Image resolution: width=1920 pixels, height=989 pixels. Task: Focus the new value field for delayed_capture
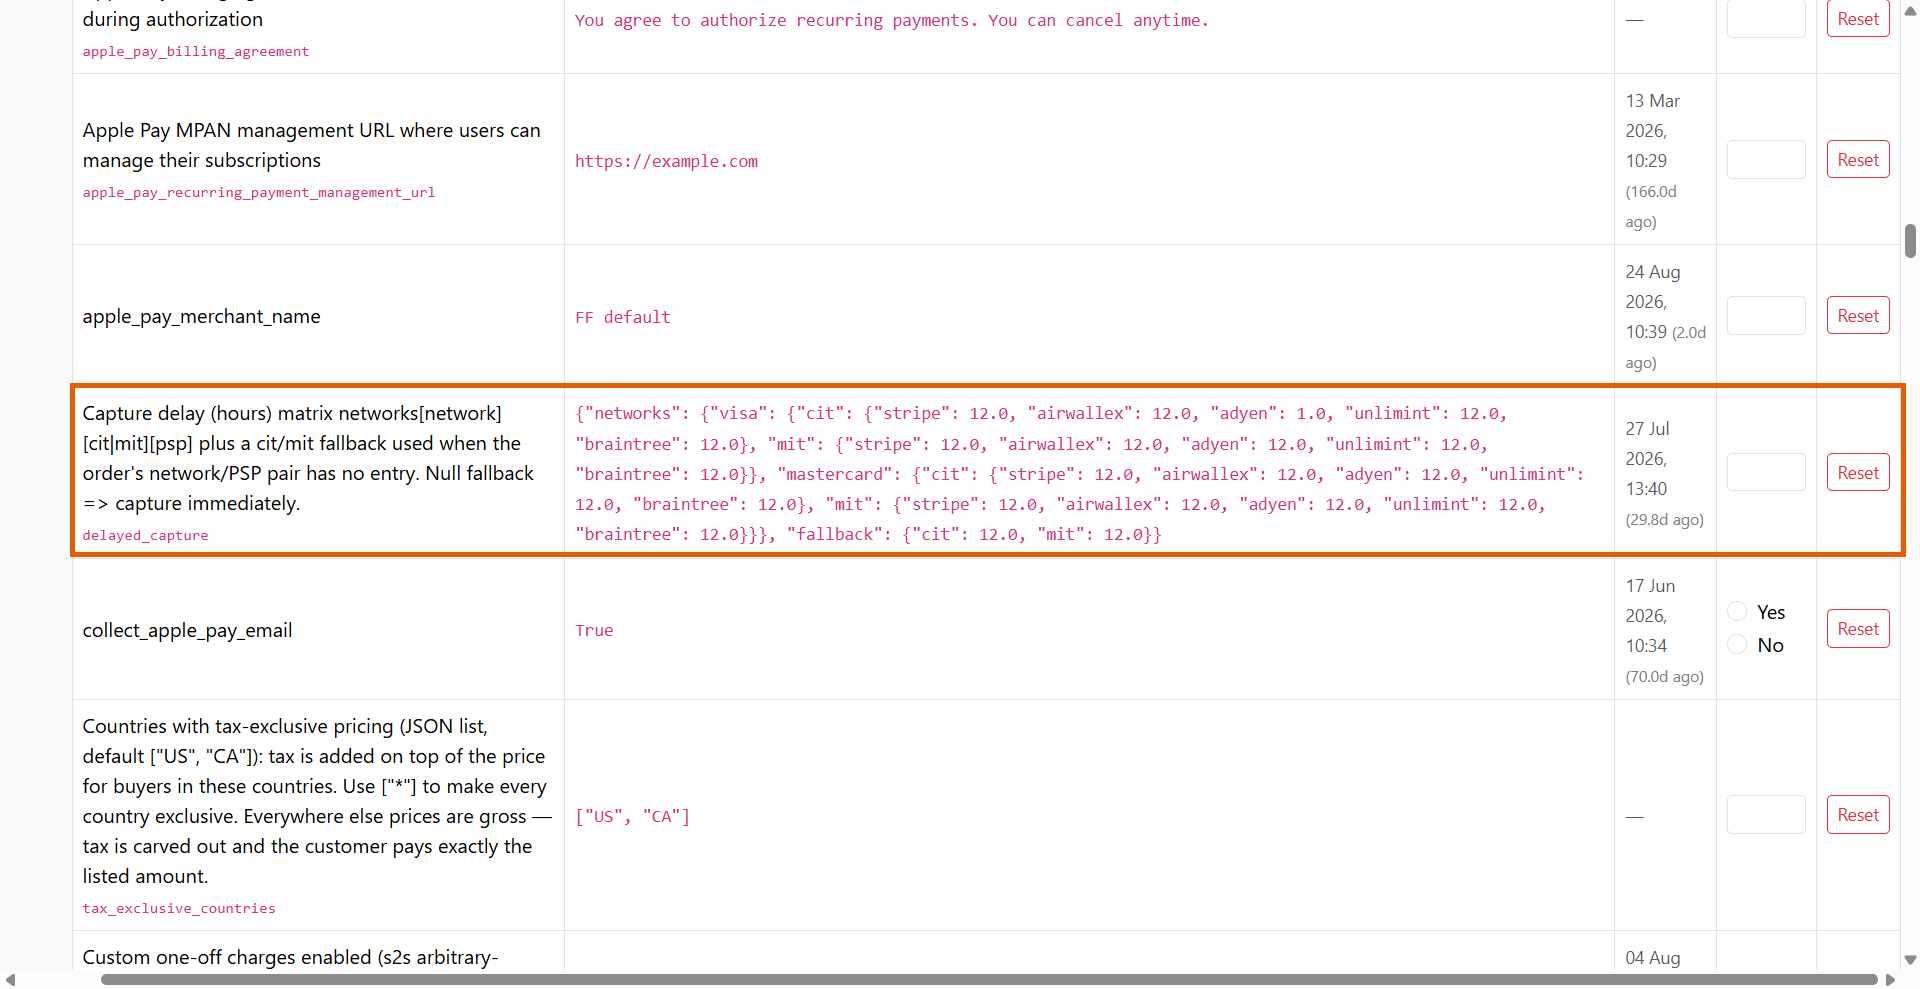pyautogui.click(x=1766, y=473)
